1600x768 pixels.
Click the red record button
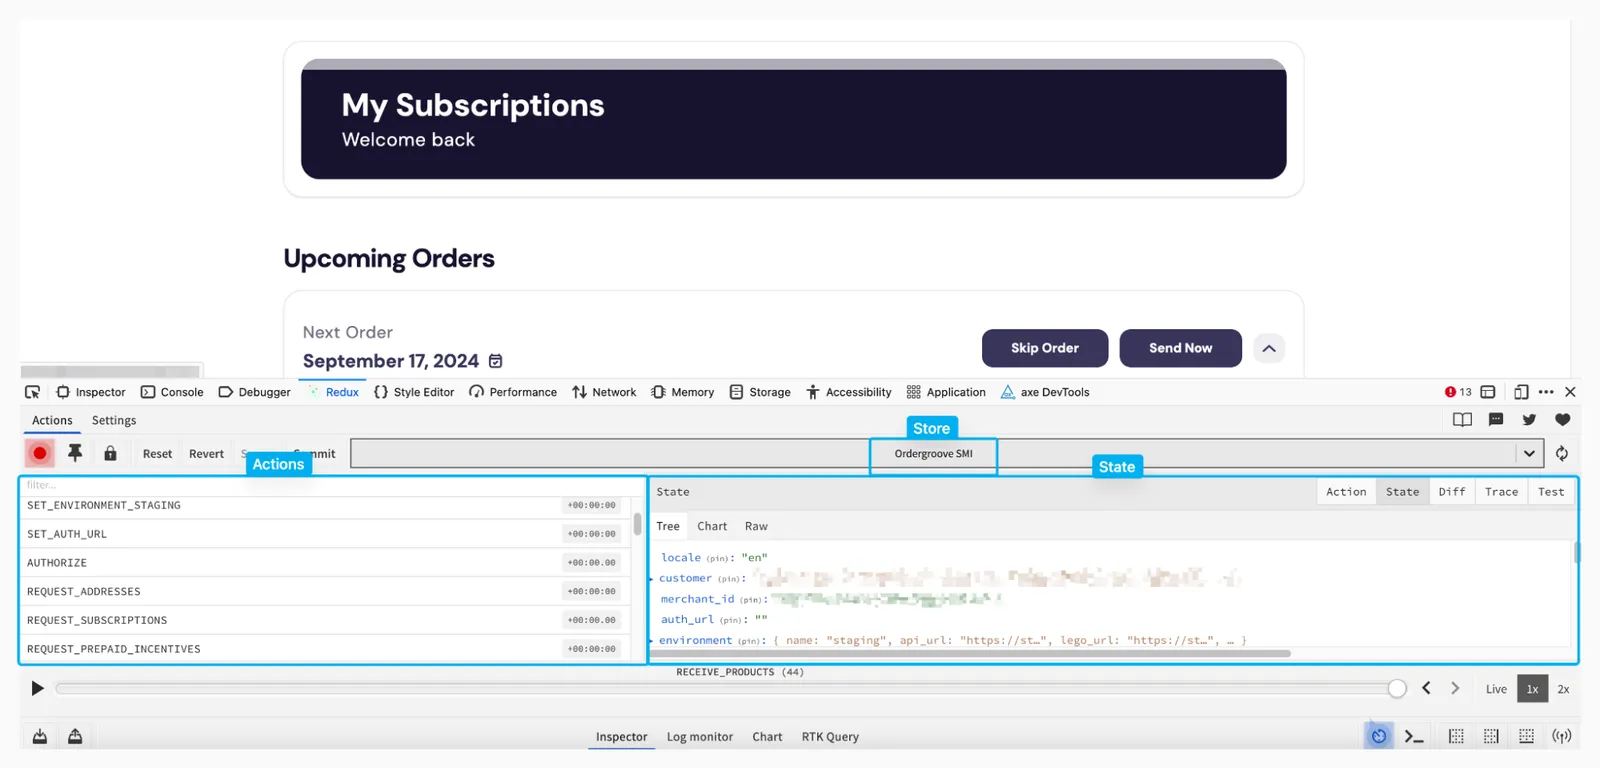point(40,453)
